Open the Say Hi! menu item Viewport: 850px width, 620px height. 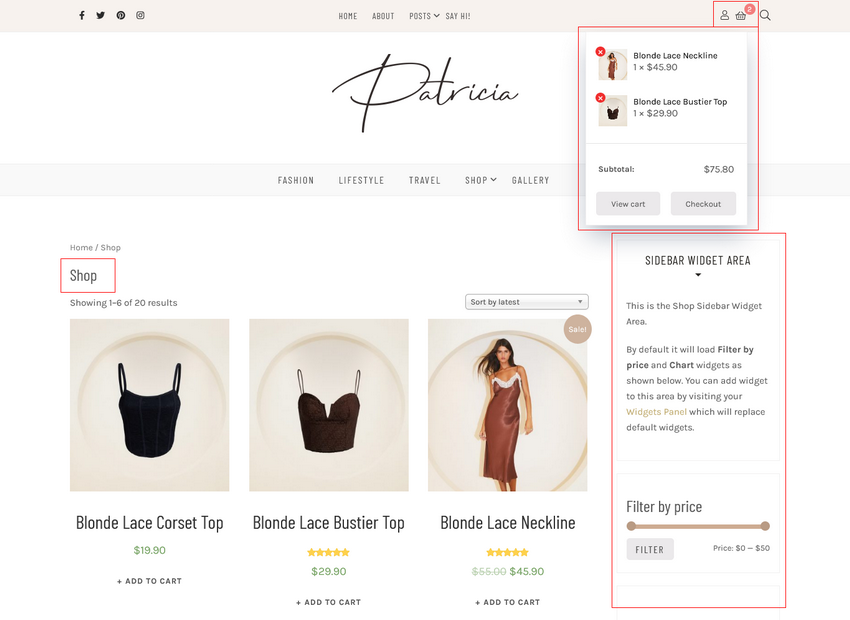pos(458,16)
